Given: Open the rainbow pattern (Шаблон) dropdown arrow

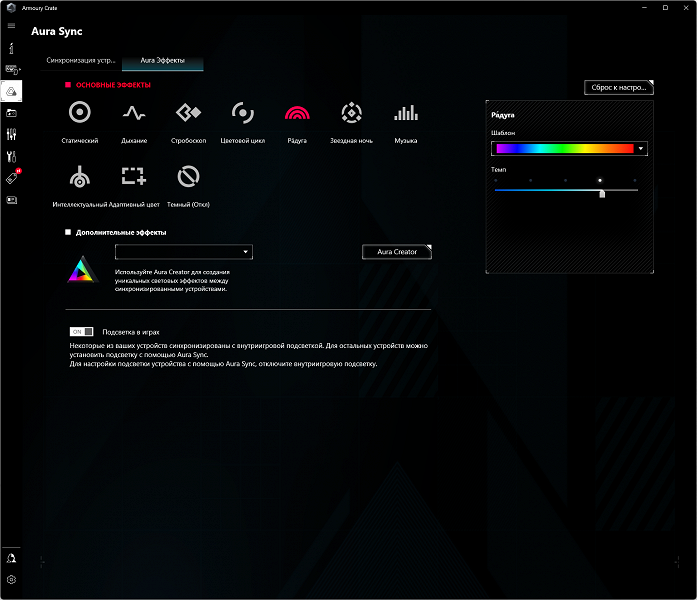Looking at the screenshot, I should 641,148.
